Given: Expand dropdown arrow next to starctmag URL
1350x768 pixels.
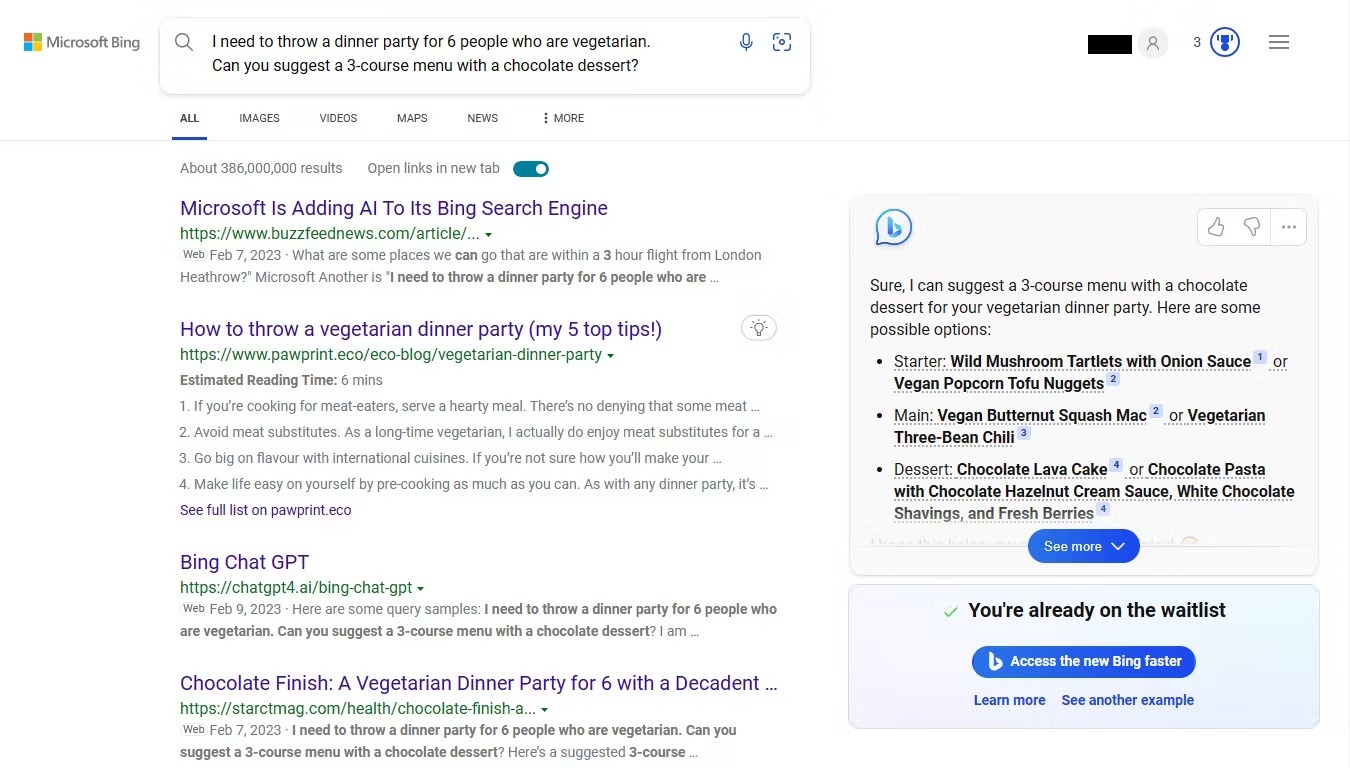Looking at the screenshot, I should point(544,710).
